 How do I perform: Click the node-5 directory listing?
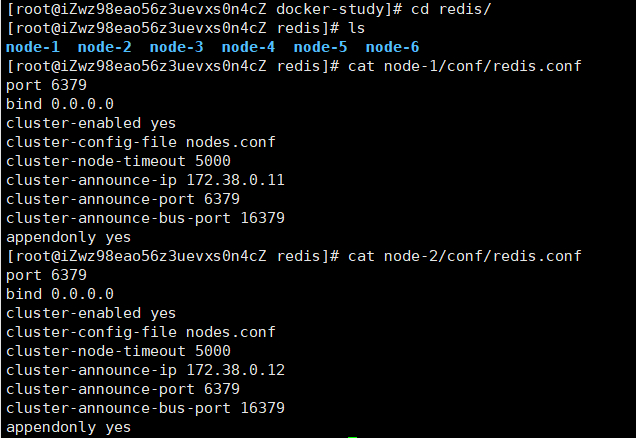[321, 47]
